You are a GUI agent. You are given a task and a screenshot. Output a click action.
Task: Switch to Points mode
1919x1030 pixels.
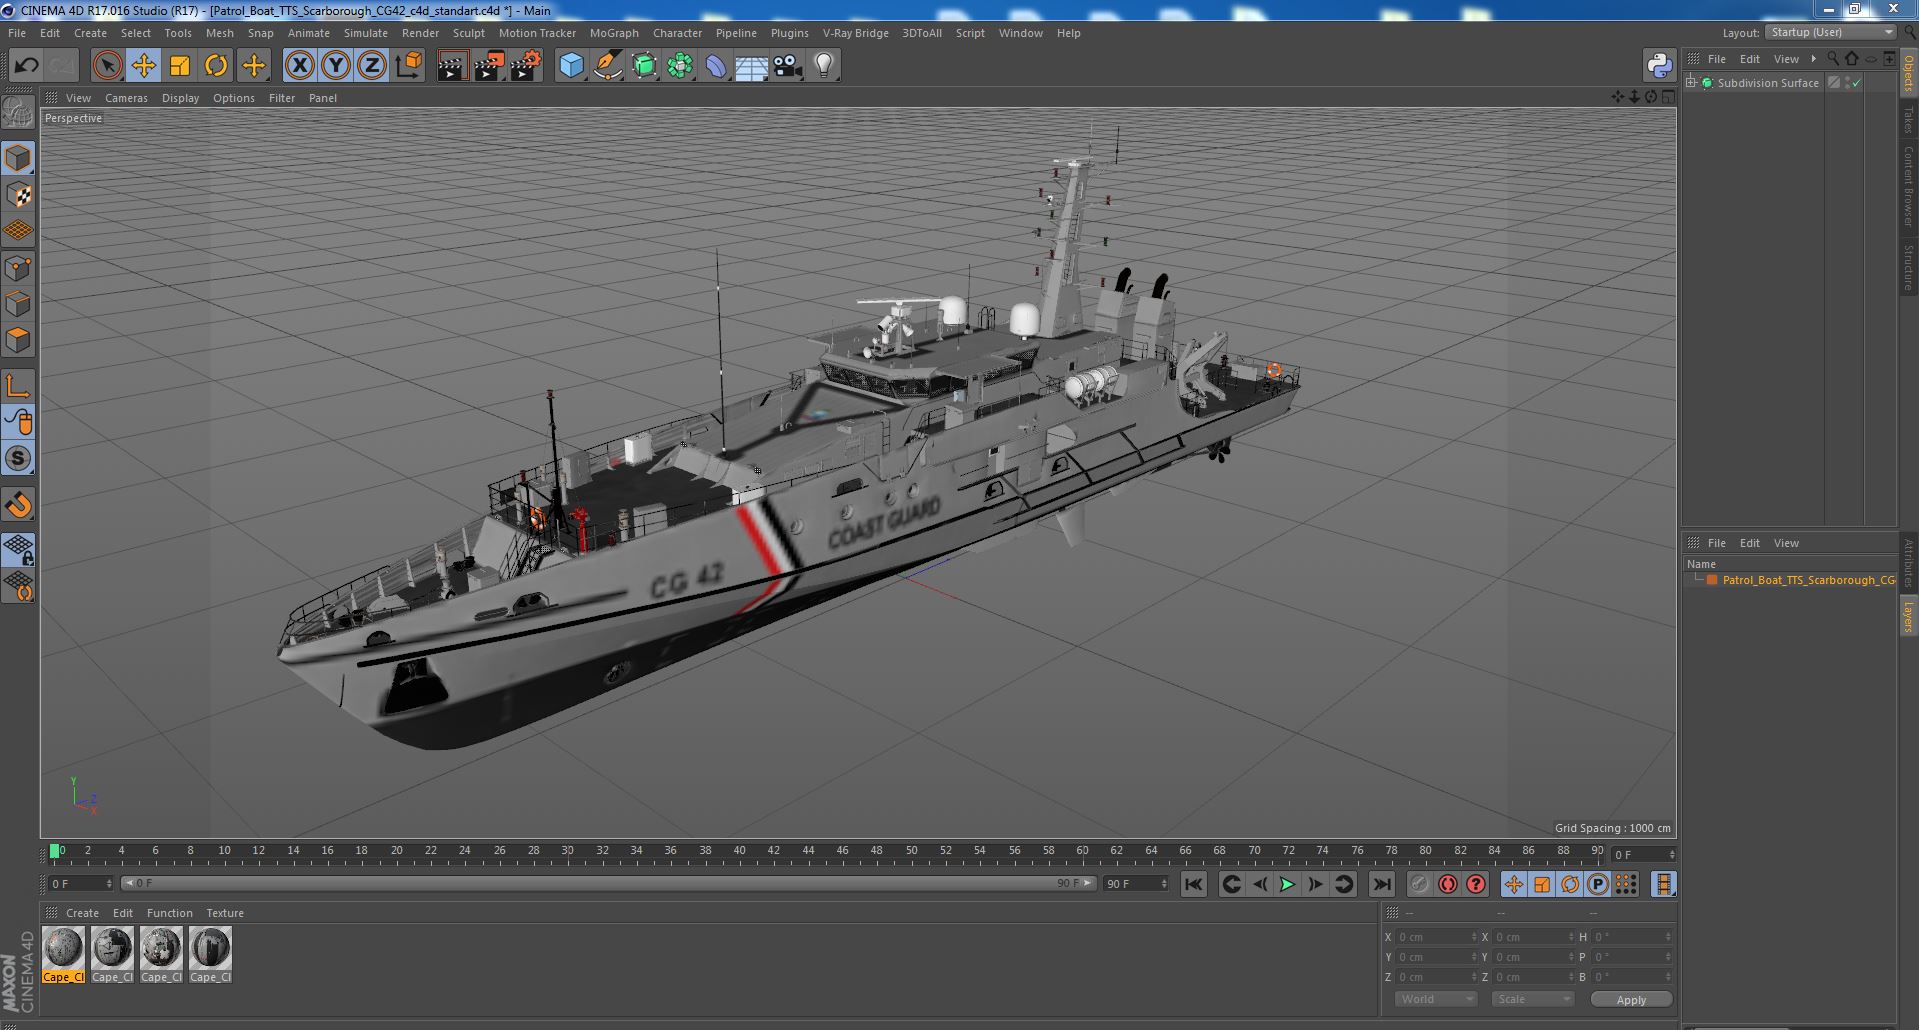[18, 268]
